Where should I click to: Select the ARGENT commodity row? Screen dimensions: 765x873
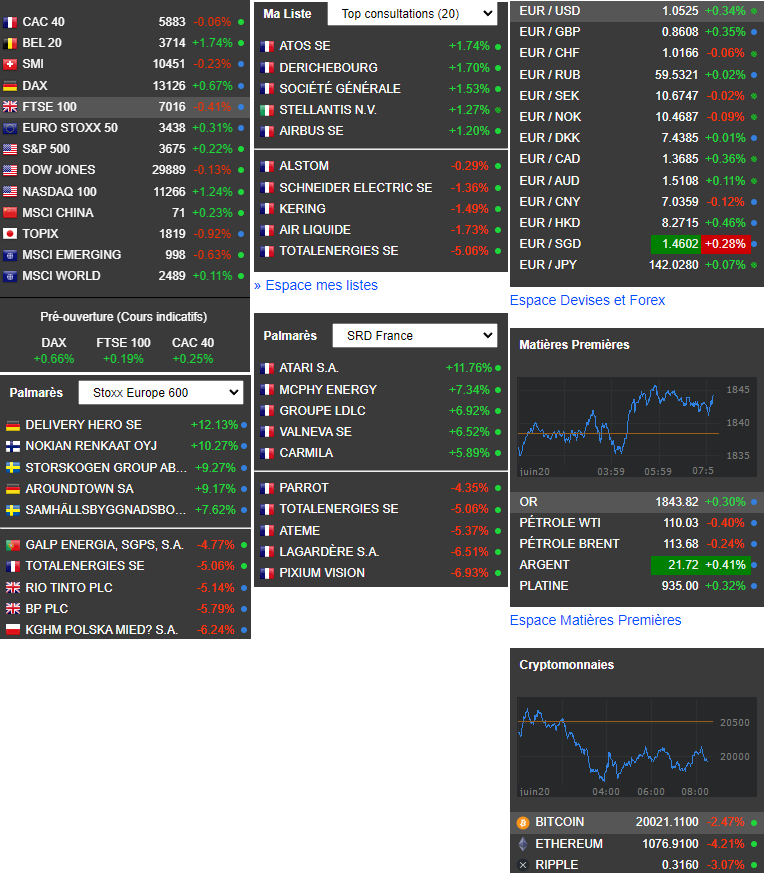pos(637,565)
